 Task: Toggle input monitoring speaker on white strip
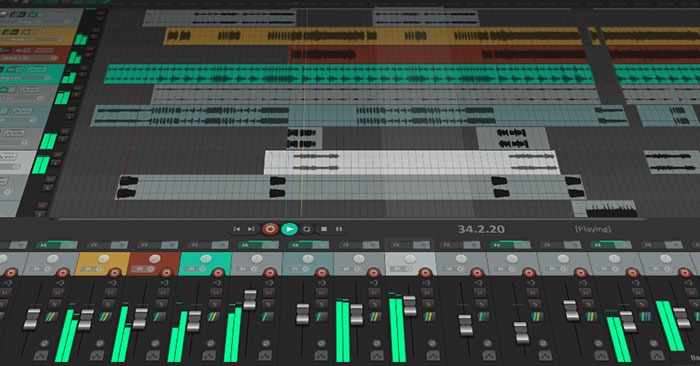point(426,283)
